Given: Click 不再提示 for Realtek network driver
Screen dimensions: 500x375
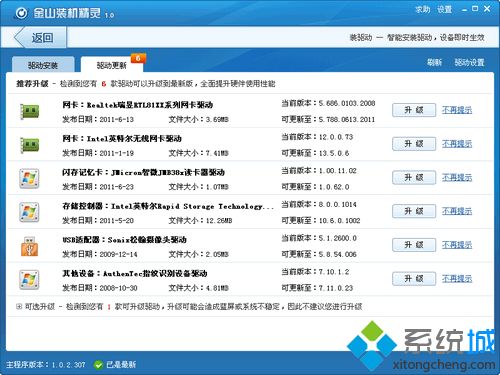Looking at the screenshot, I should click(x=457, y=110).
